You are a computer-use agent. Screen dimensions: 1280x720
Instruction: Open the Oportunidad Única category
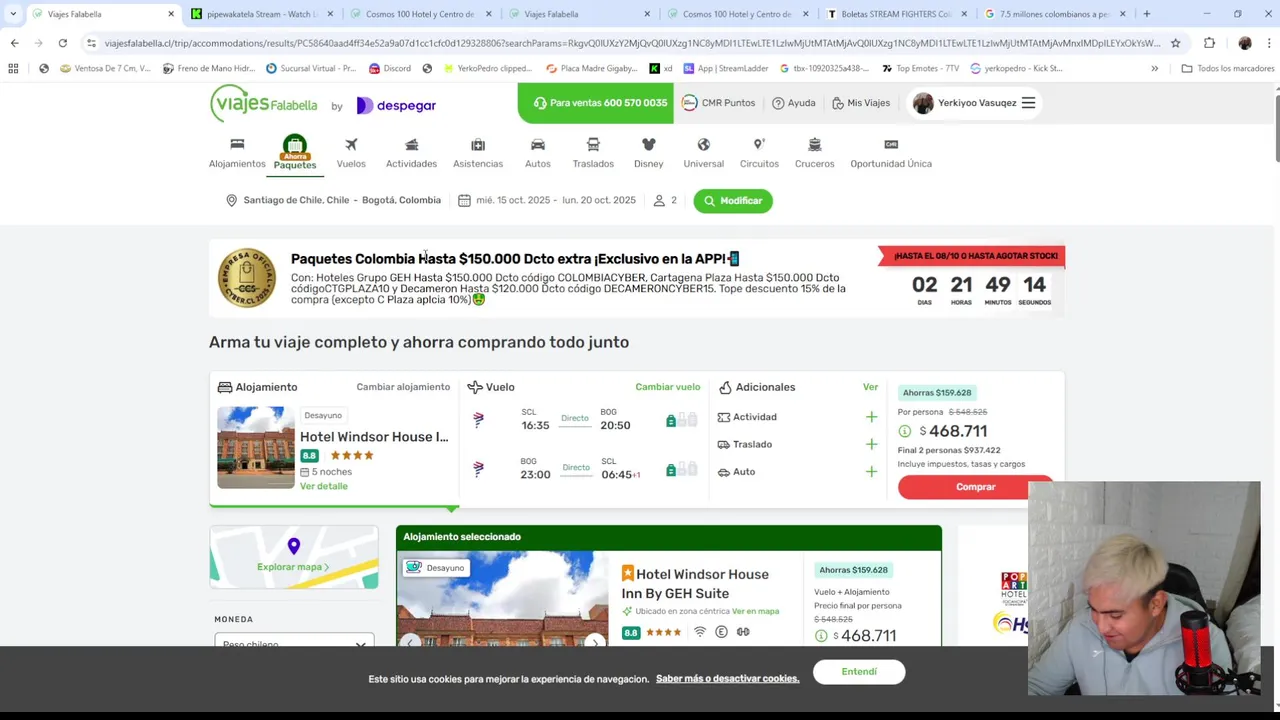click(x=891, y=153)
